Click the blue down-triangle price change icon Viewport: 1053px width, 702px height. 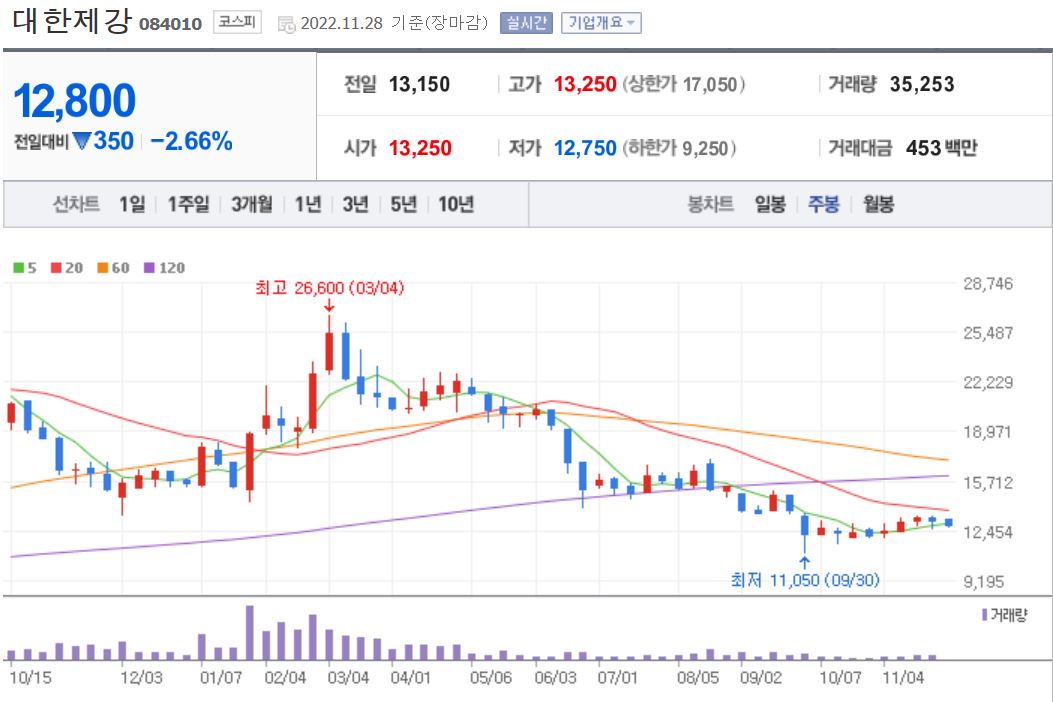[82, 141]
